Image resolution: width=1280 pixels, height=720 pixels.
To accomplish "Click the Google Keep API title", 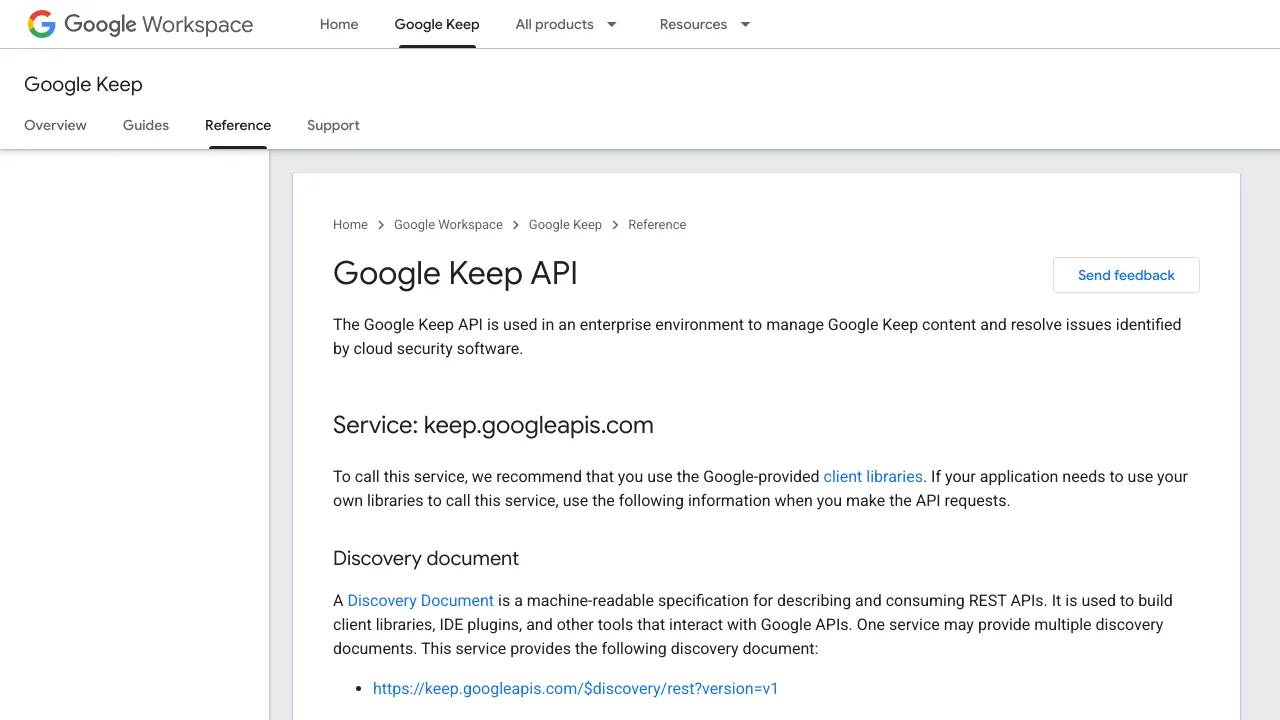I will 455,273.
